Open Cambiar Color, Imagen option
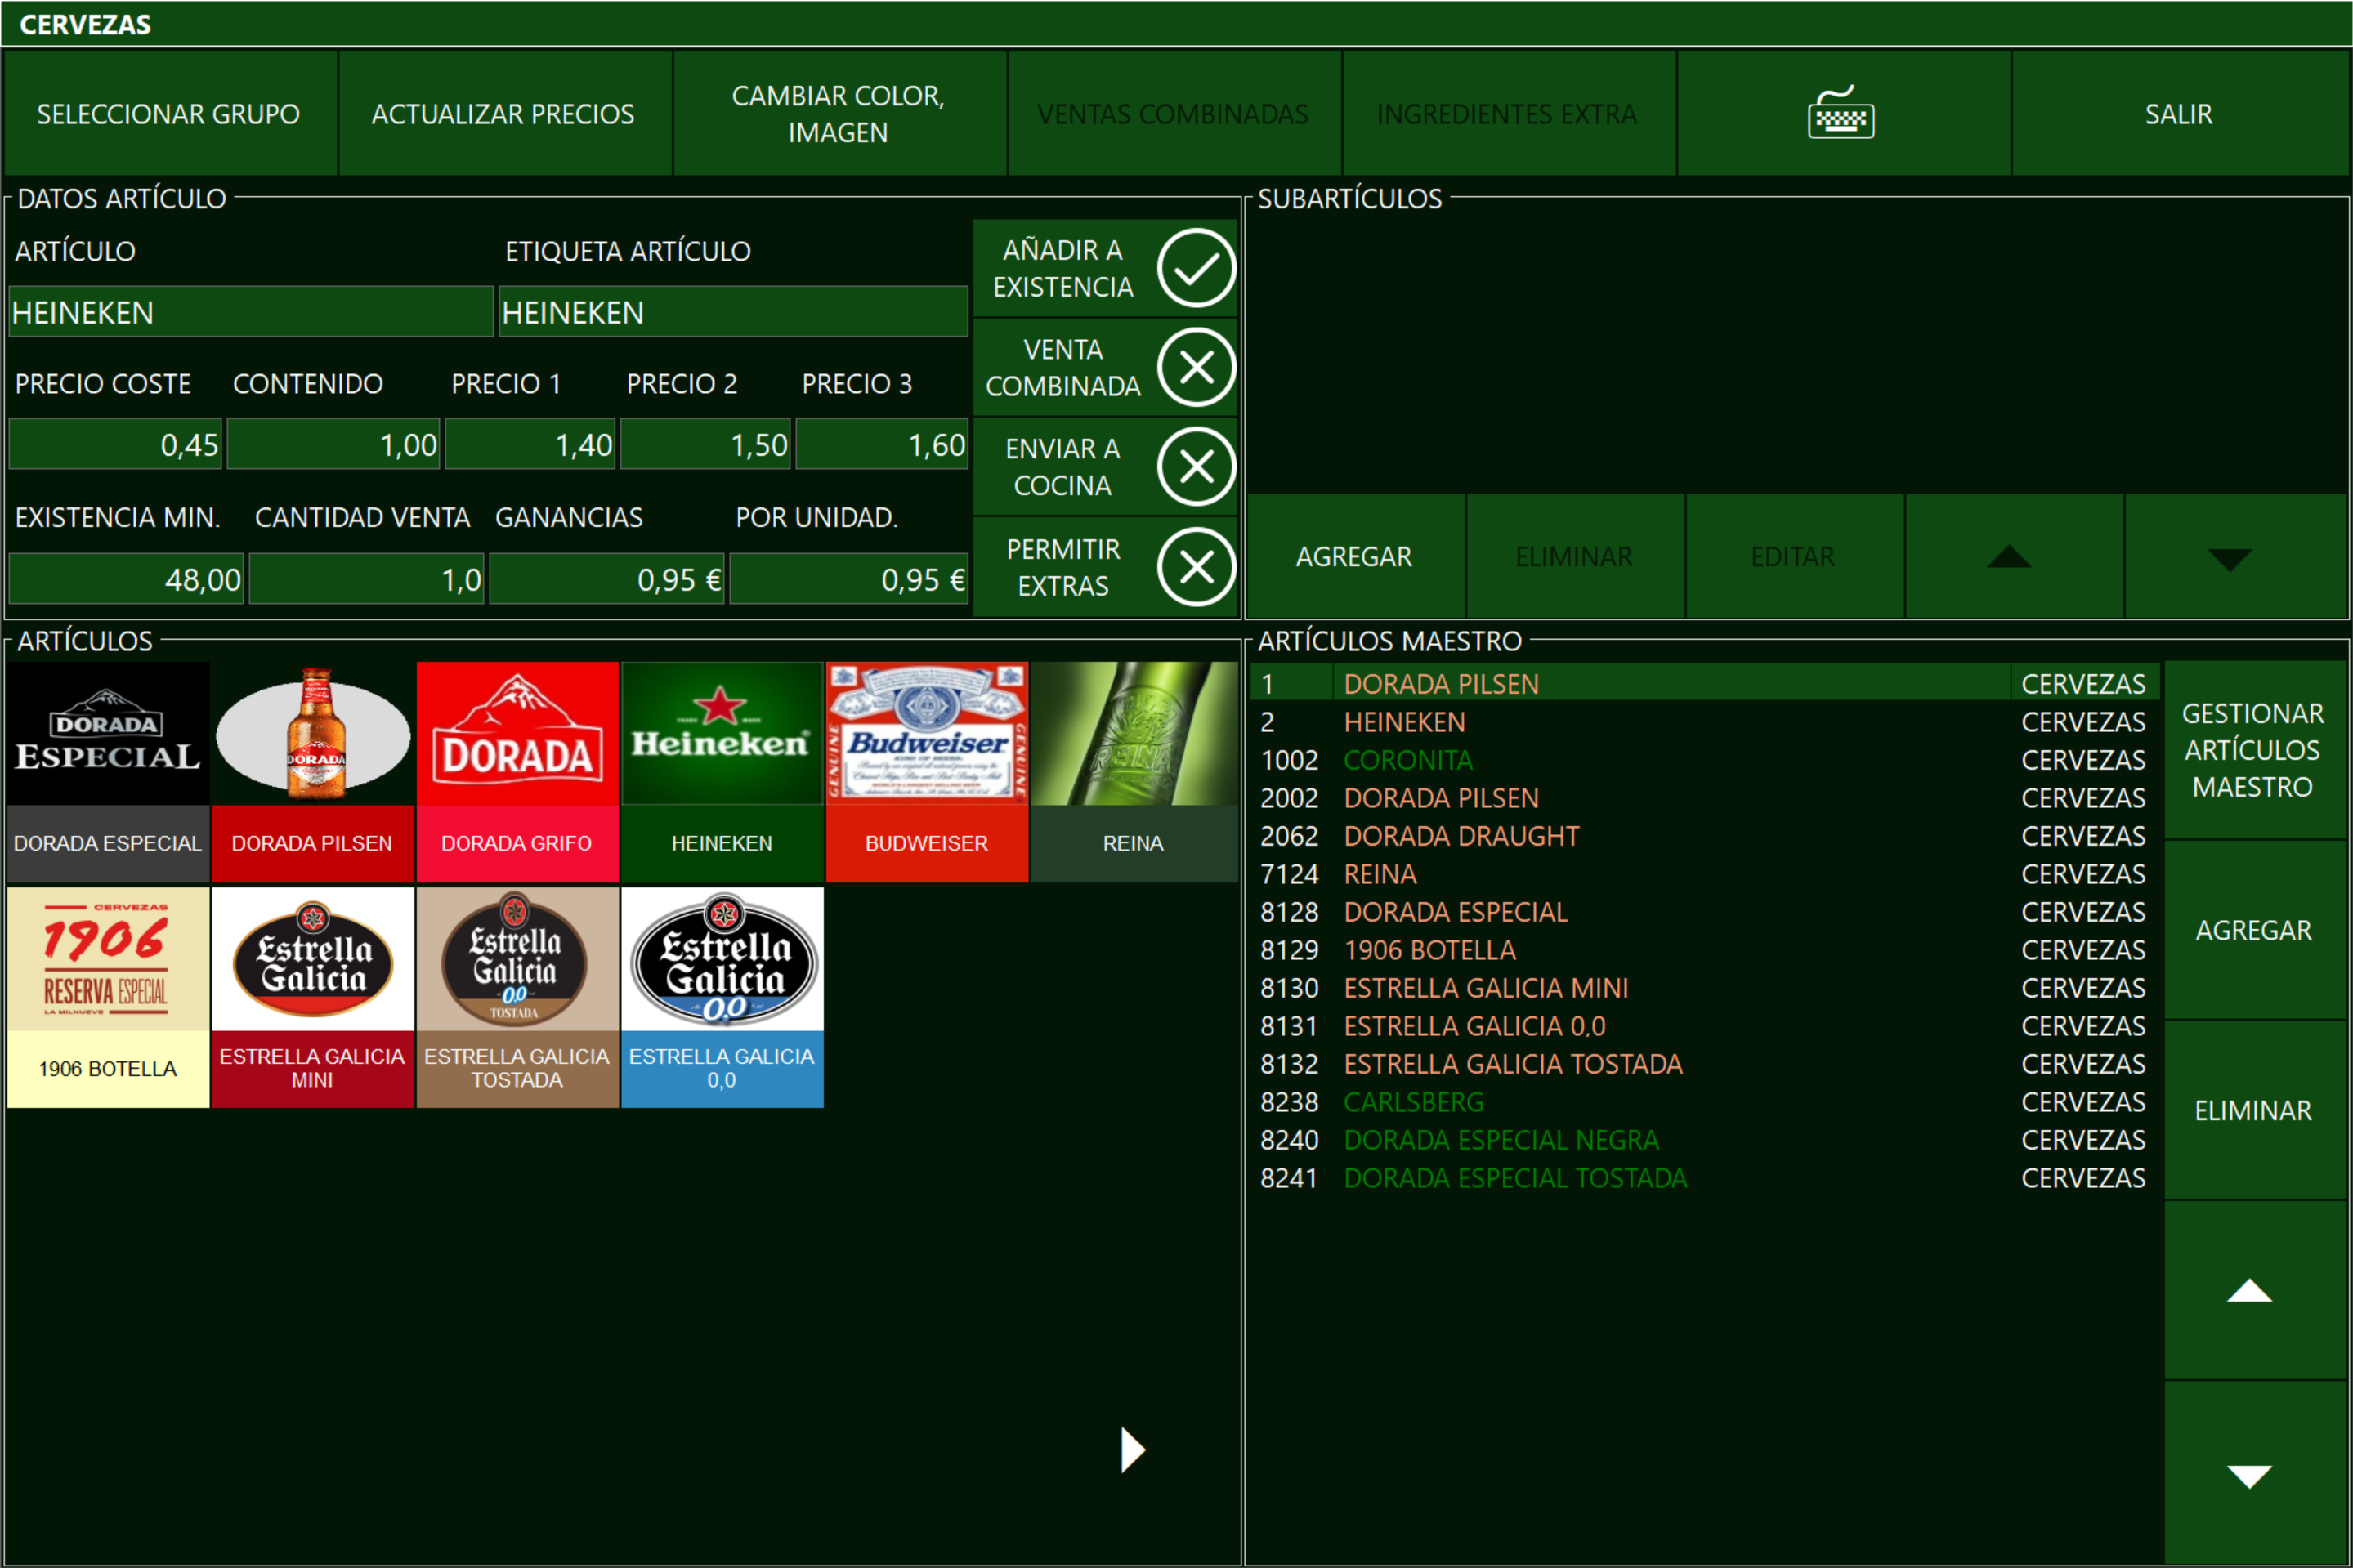Screen dimensions: 2353x1568 [x=838, y=113]
